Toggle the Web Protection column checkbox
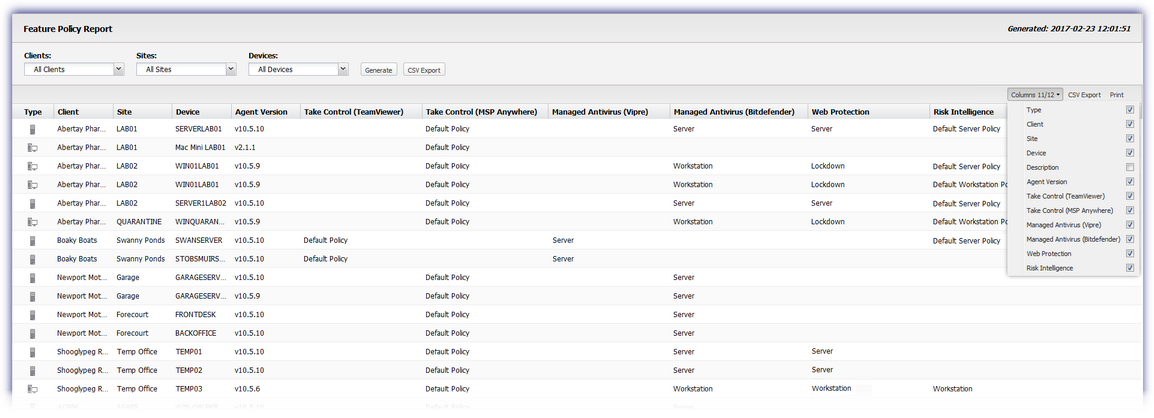Image resolution: width=1154 pixels, height=418 pixels. [1130, 254]
